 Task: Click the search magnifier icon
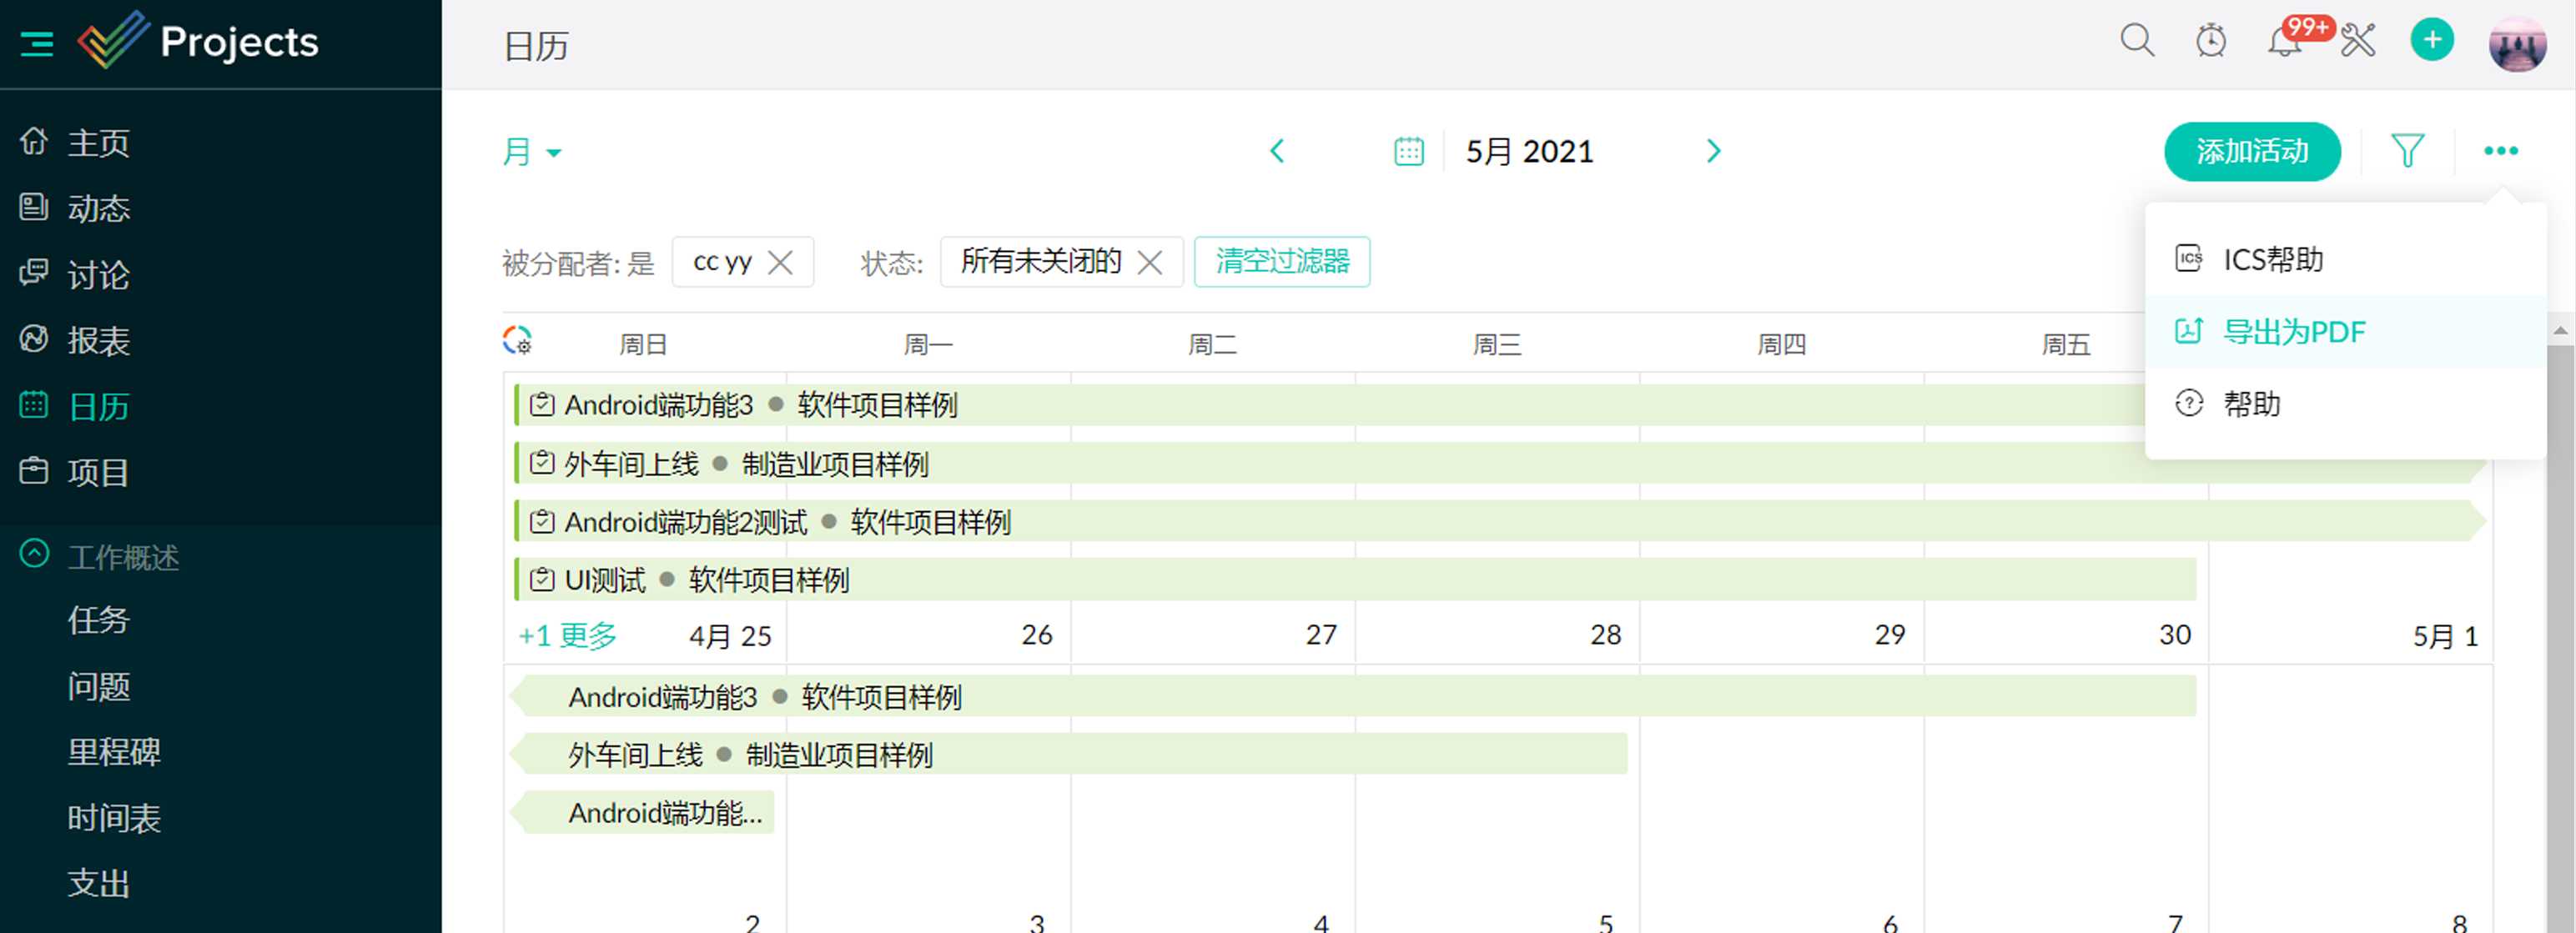tap(2136, 41)
